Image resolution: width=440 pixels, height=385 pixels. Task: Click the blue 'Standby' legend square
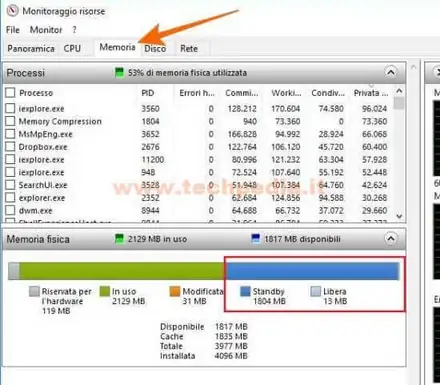[x=245, y=291]
